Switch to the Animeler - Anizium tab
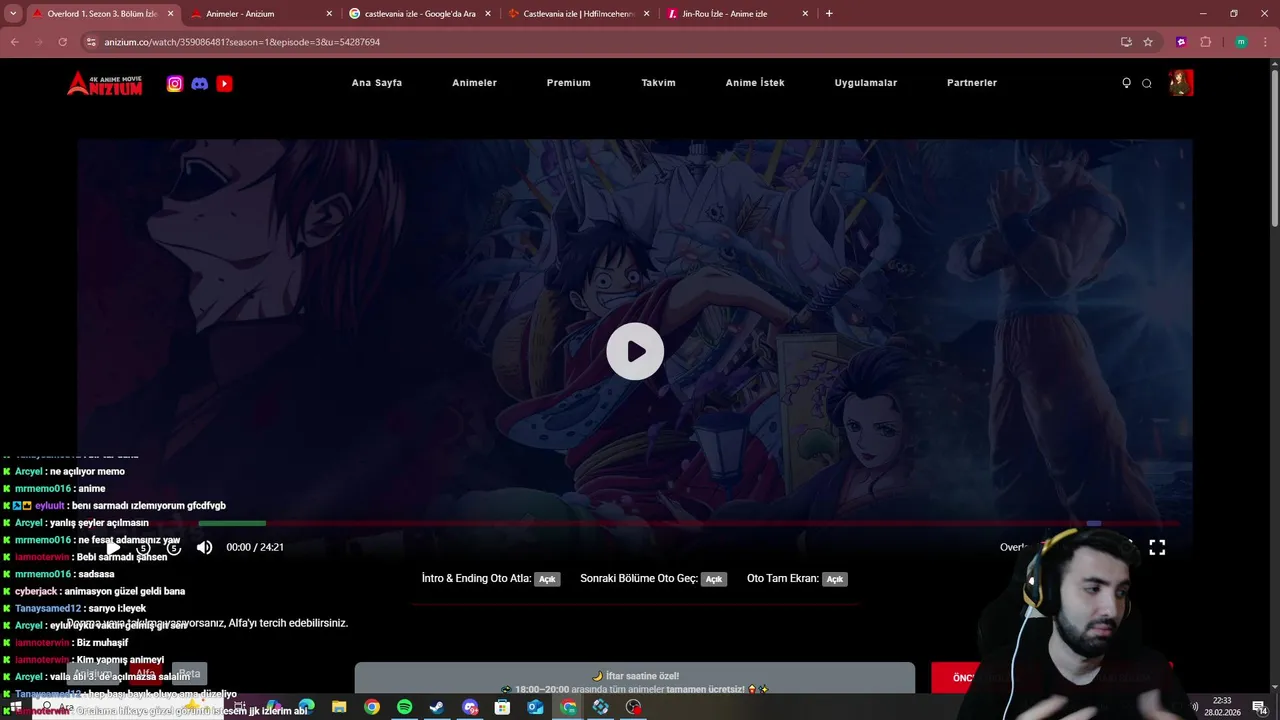The width and height of the screenshot is (1280, 720). (x=262, y=14)
